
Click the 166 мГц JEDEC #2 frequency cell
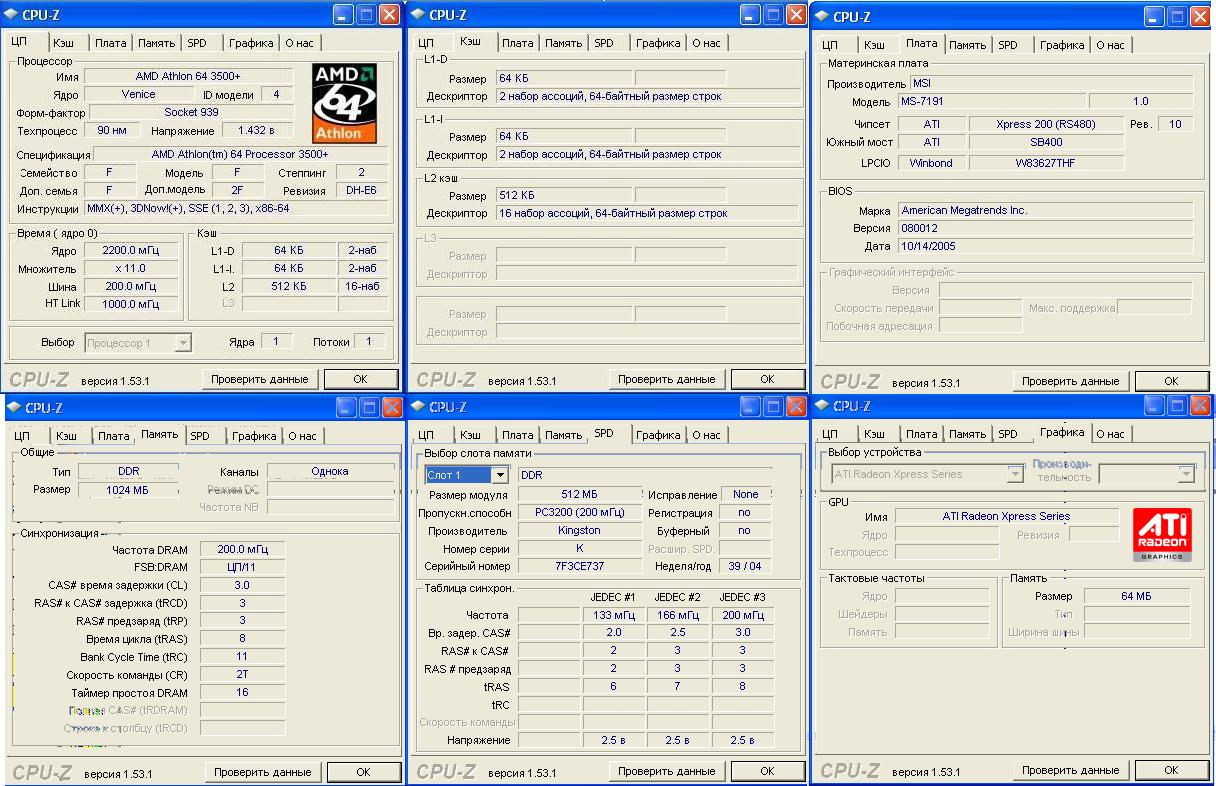677,615
